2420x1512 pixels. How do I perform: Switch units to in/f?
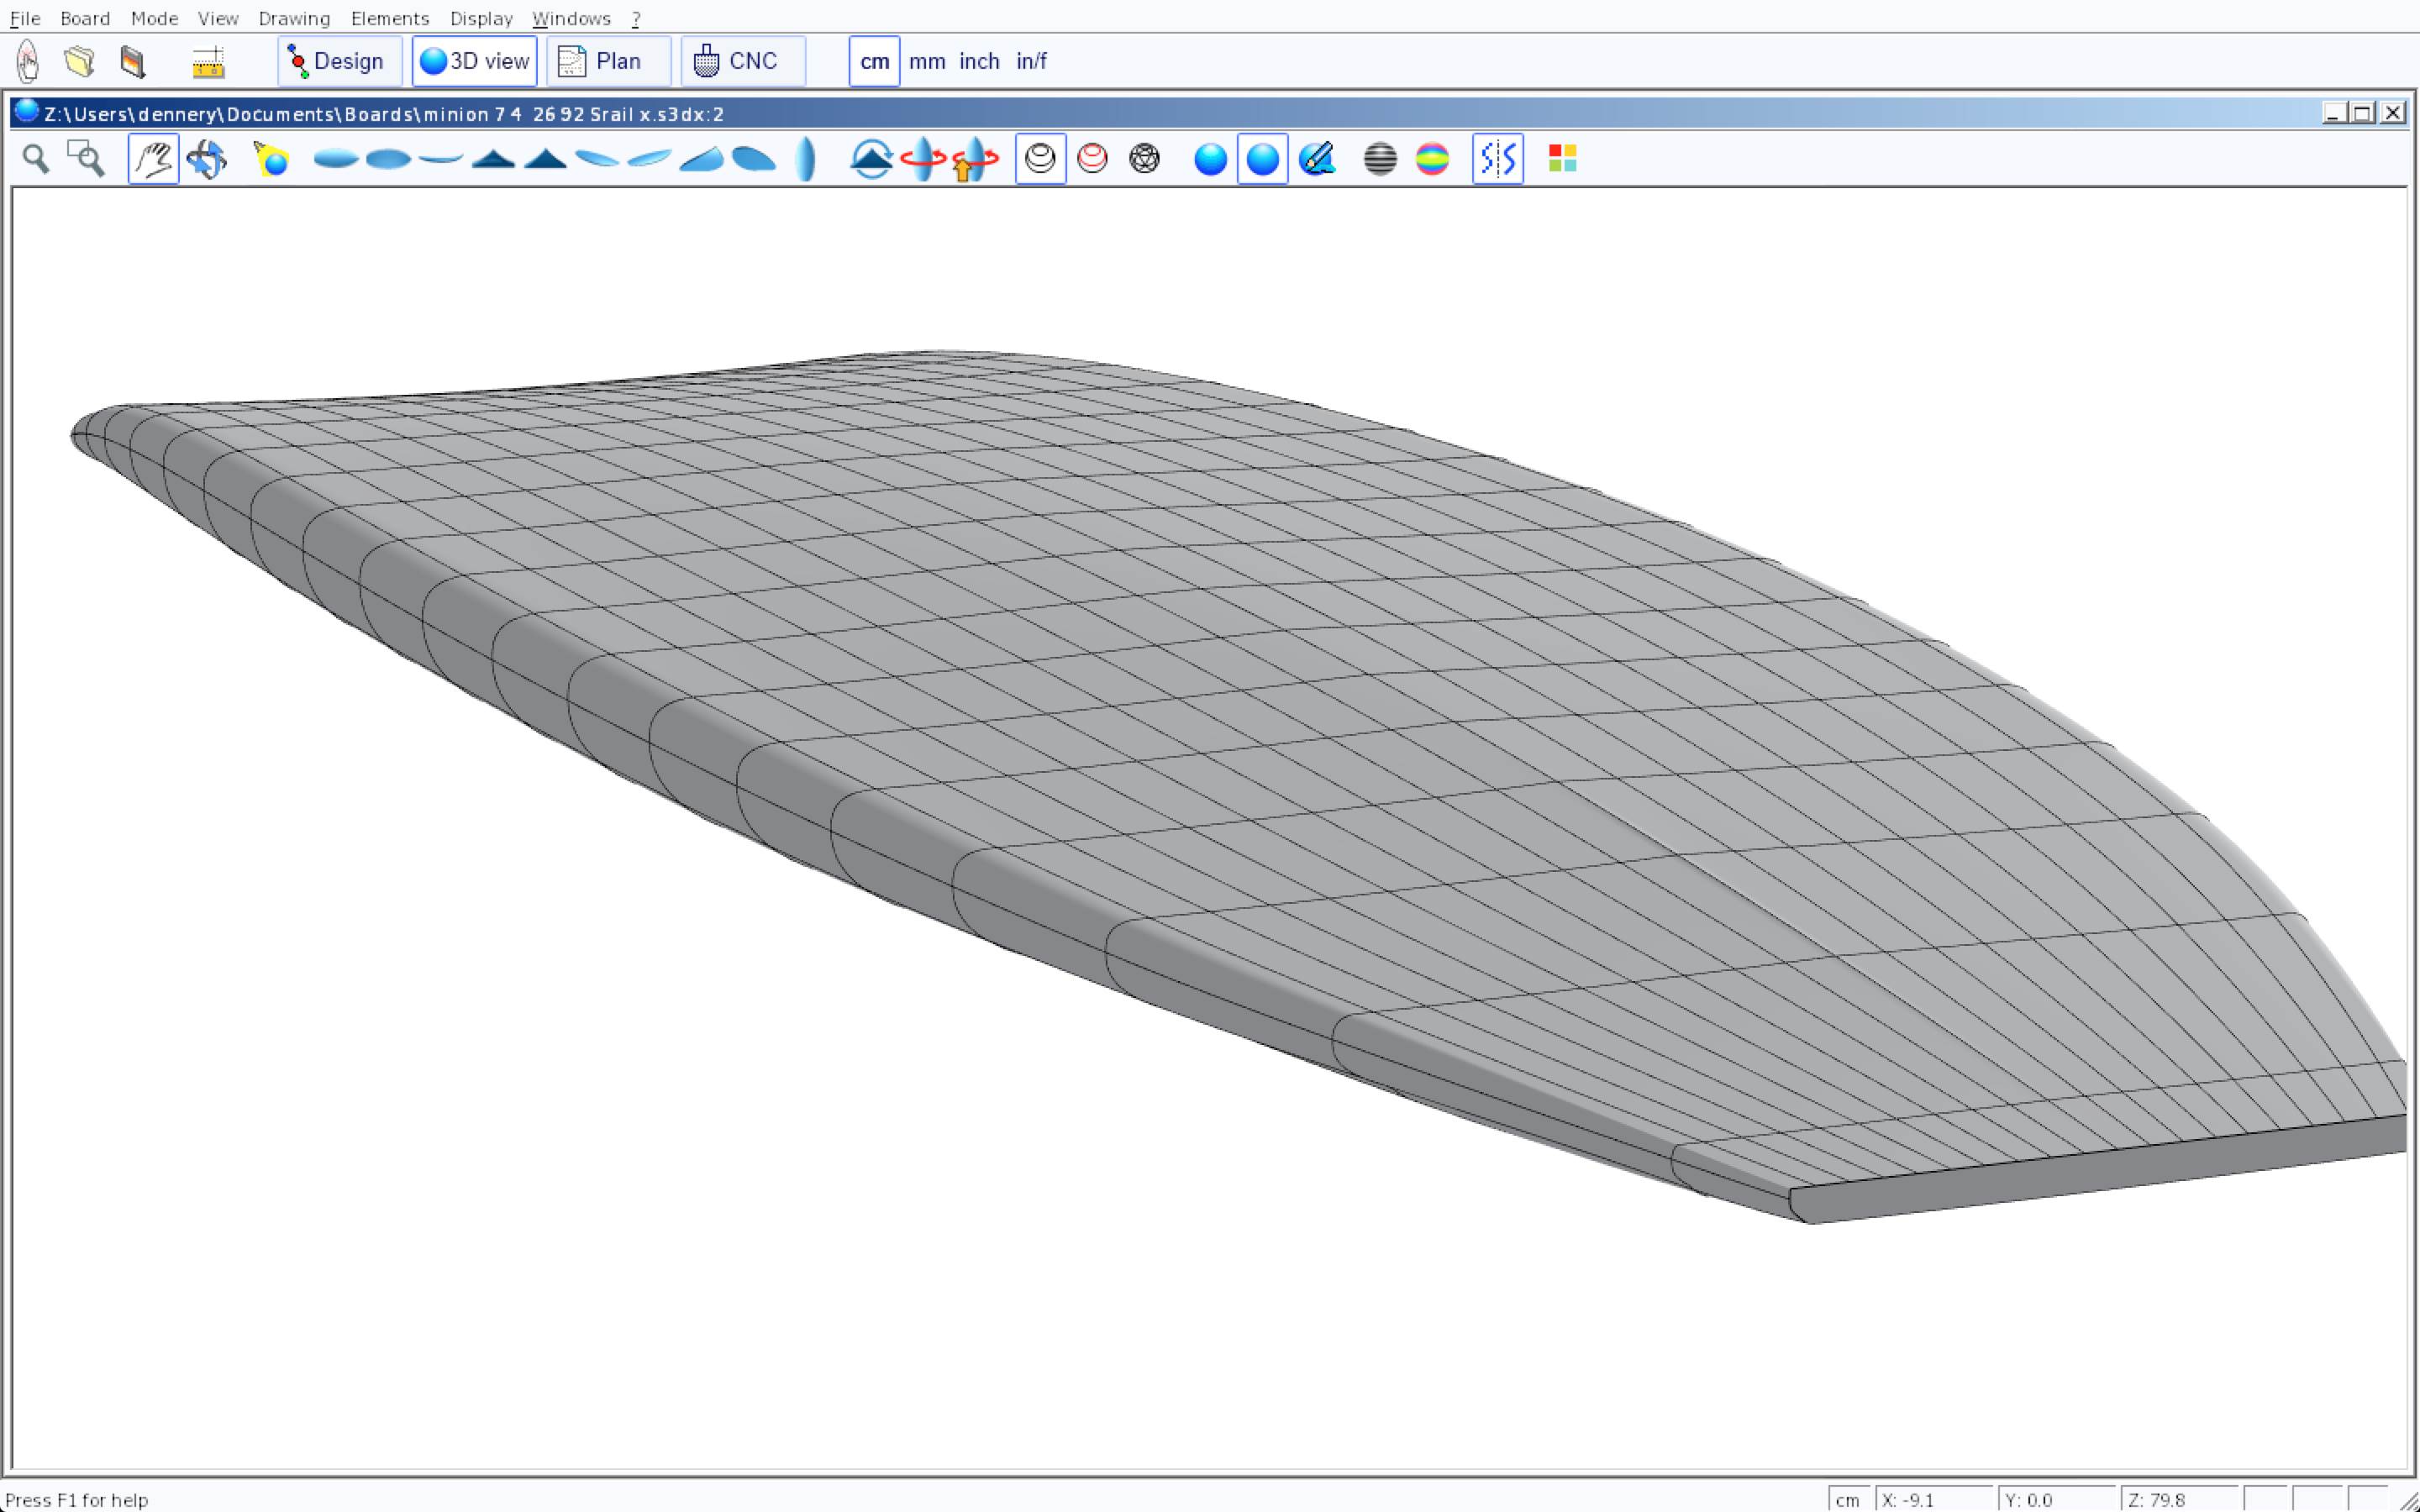pyautogui.click(x=1031, y=61)
